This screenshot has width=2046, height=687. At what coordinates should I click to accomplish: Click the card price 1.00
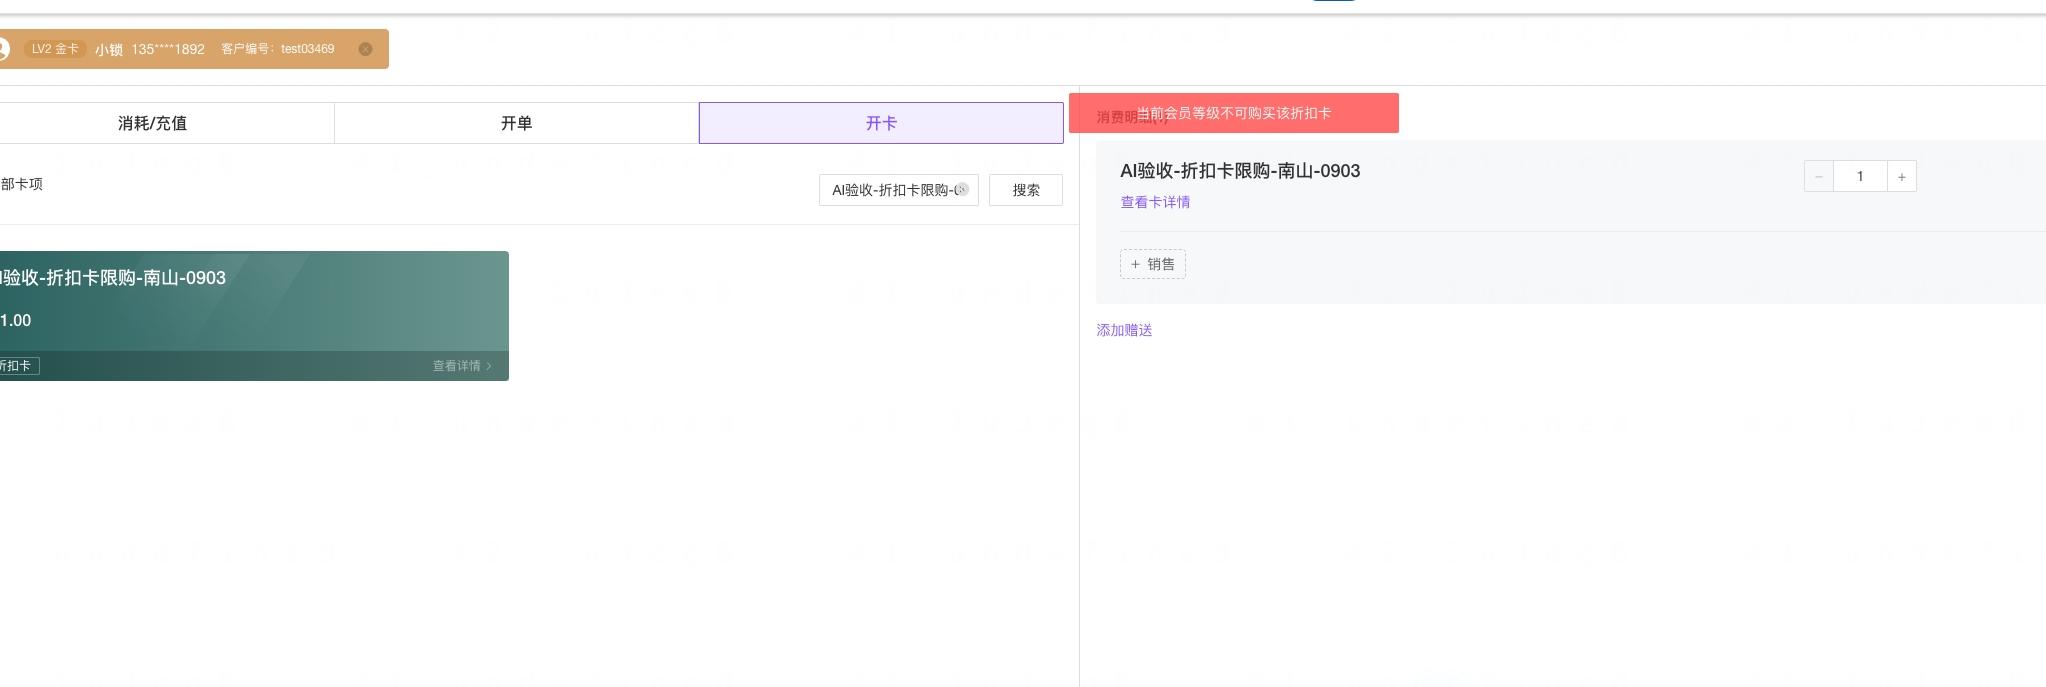point(15,320)
